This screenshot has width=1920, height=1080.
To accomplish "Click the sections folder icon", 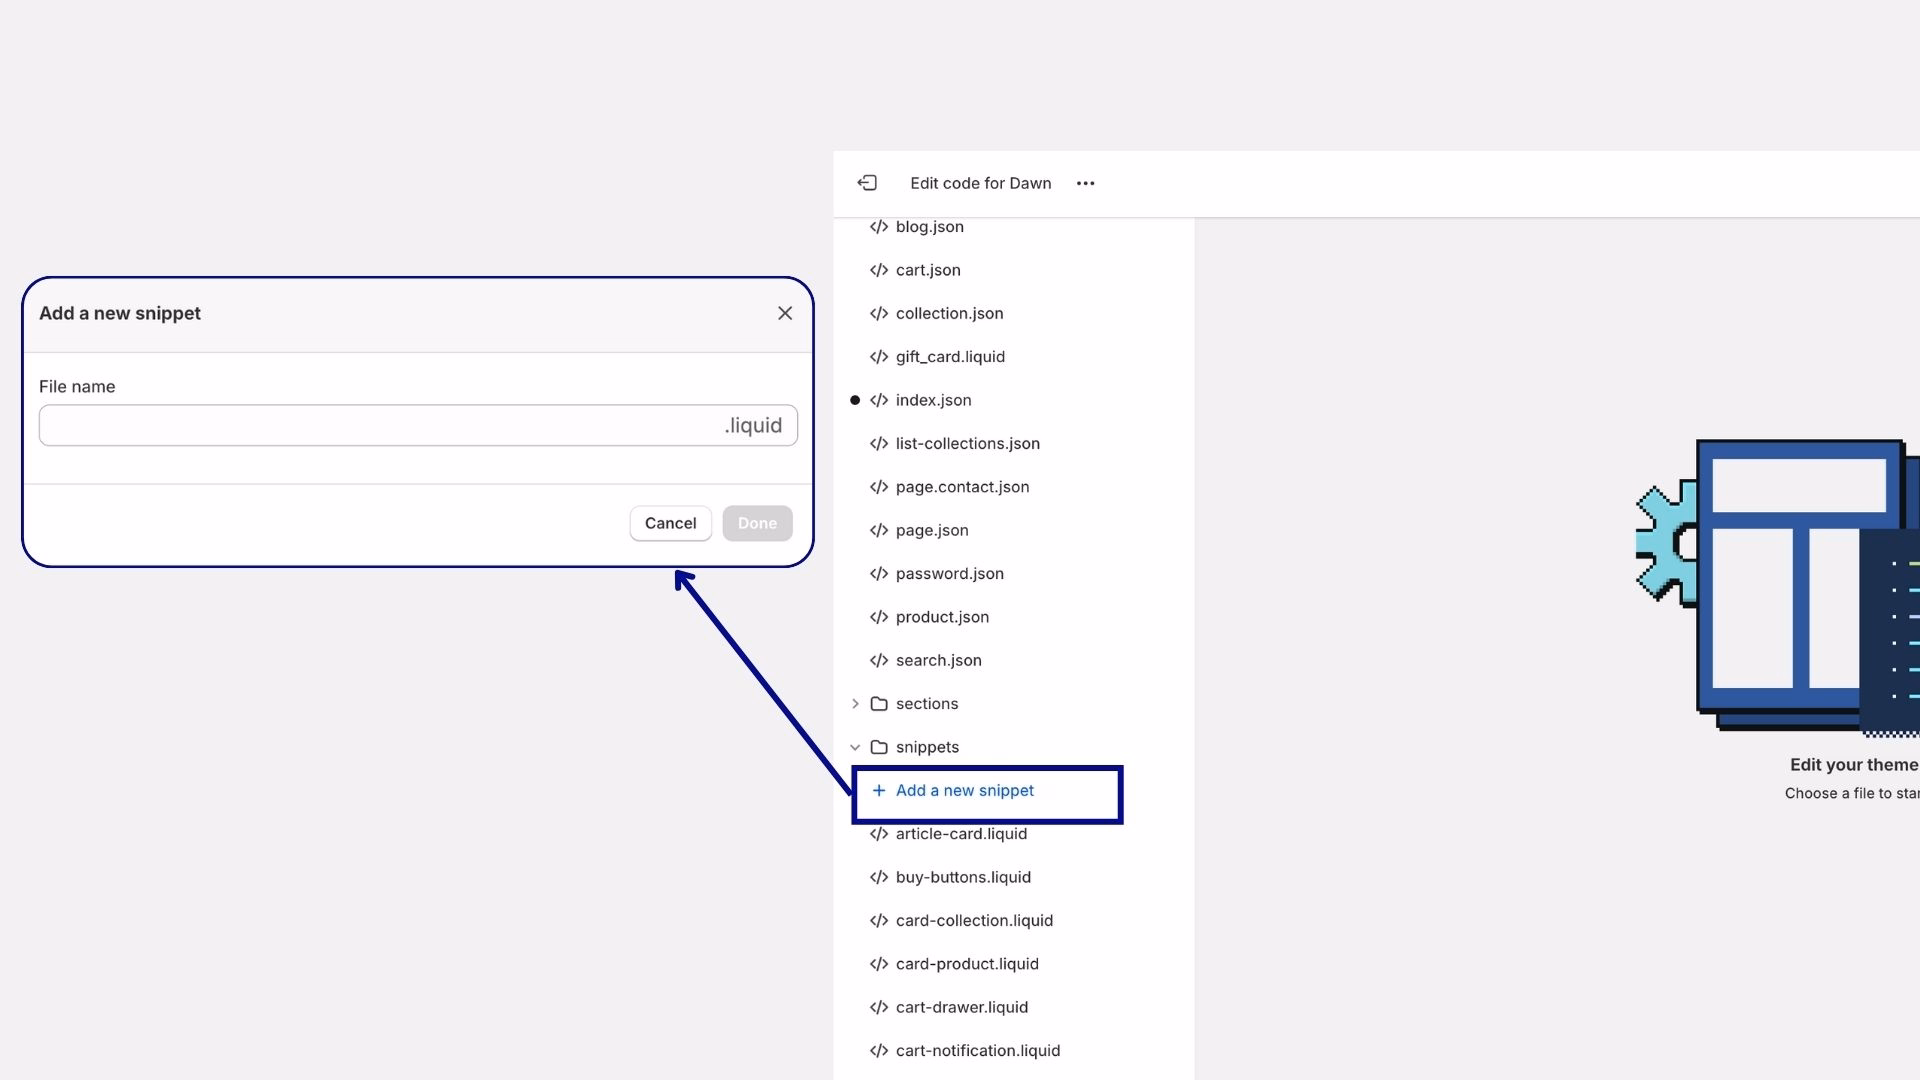I will click(x=879, y=704).
